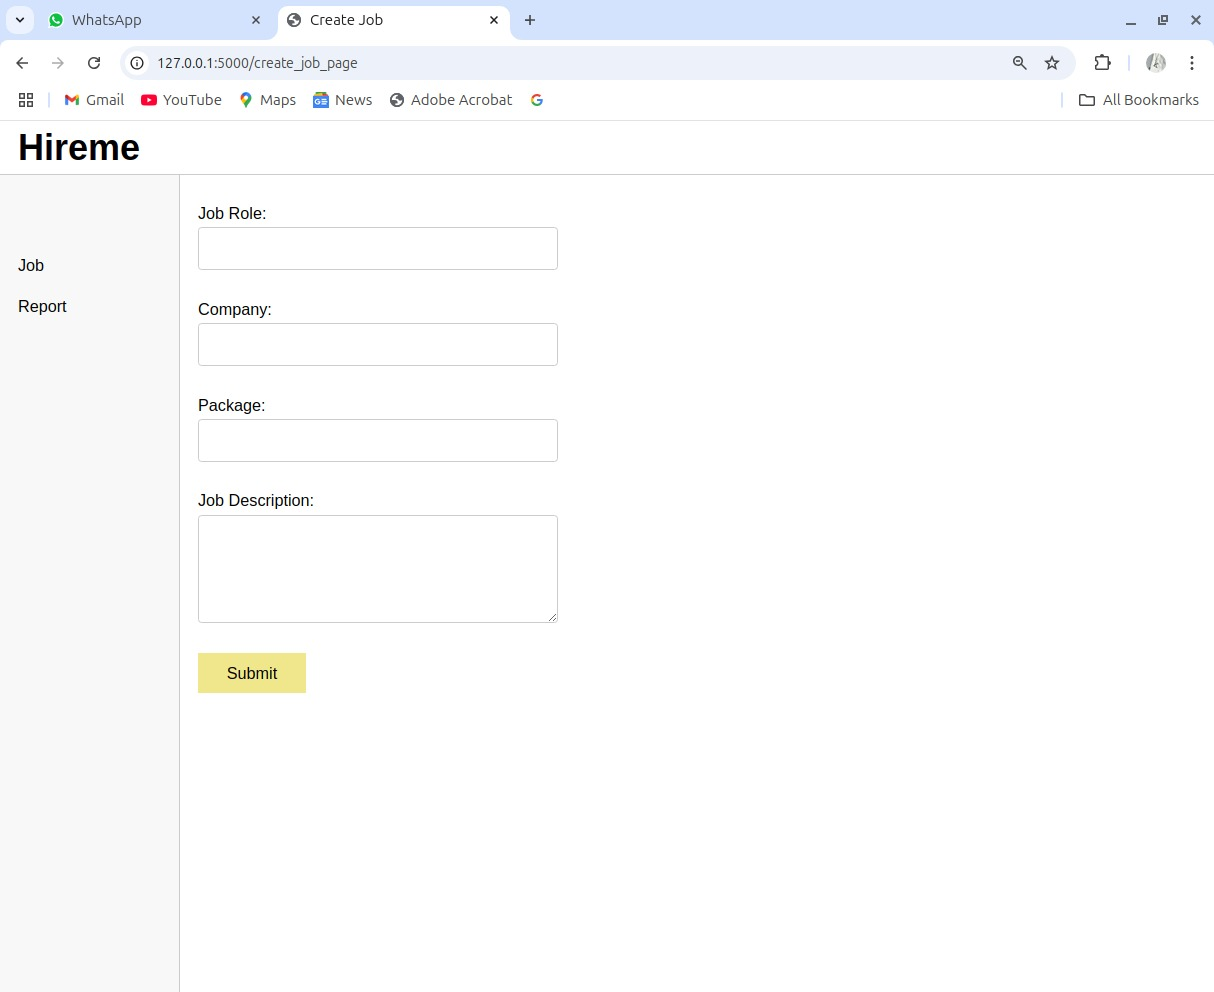Open the Gmail bookmark
Image resolution: width=1214 pixels, height=992 pixels.
click(94, 100)
